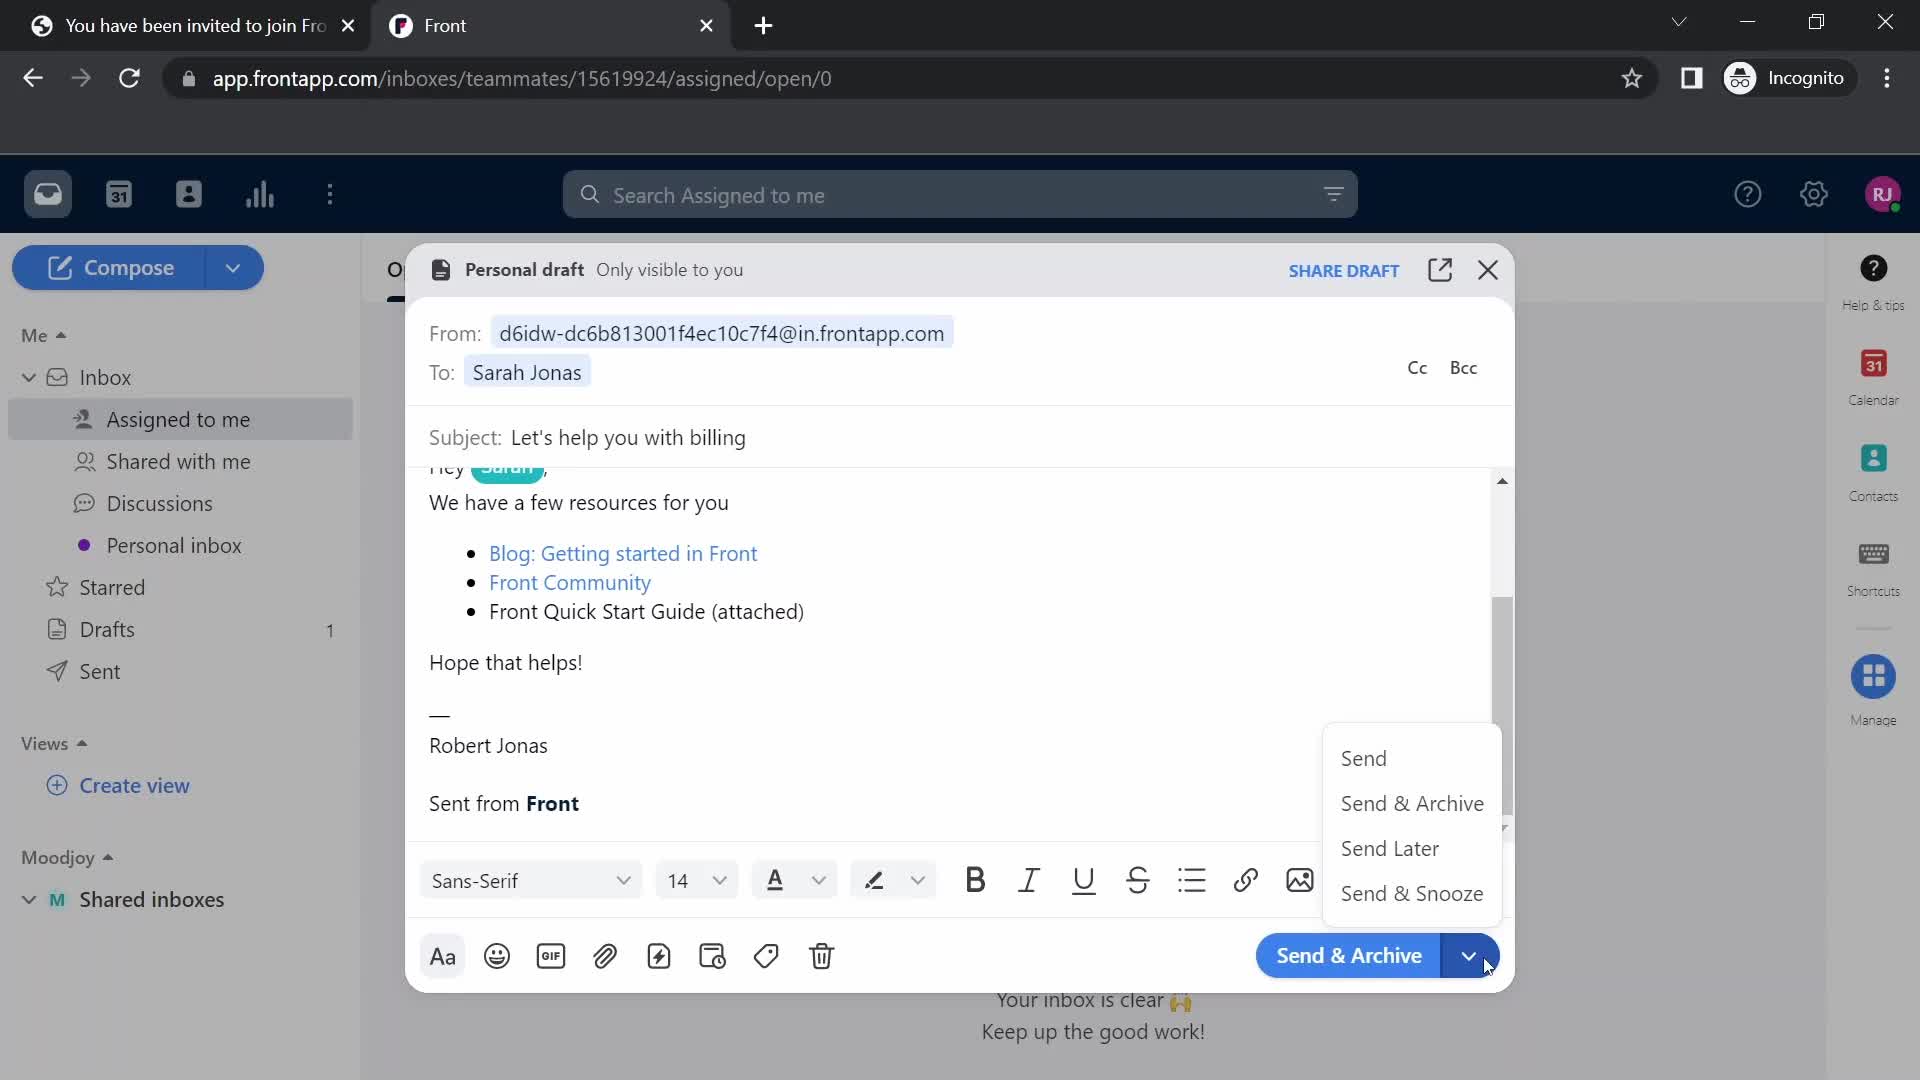This screenshot has height=1080, width=1920.
Task: Click the Blog: Getting started in Front link
Action: (x=624, y=553)
